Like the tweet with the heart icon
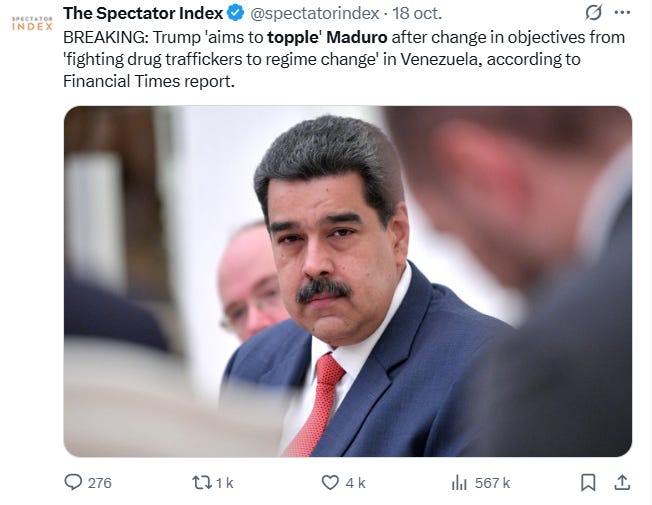Viewport: 652px width, 505px height. coord(330,483)
